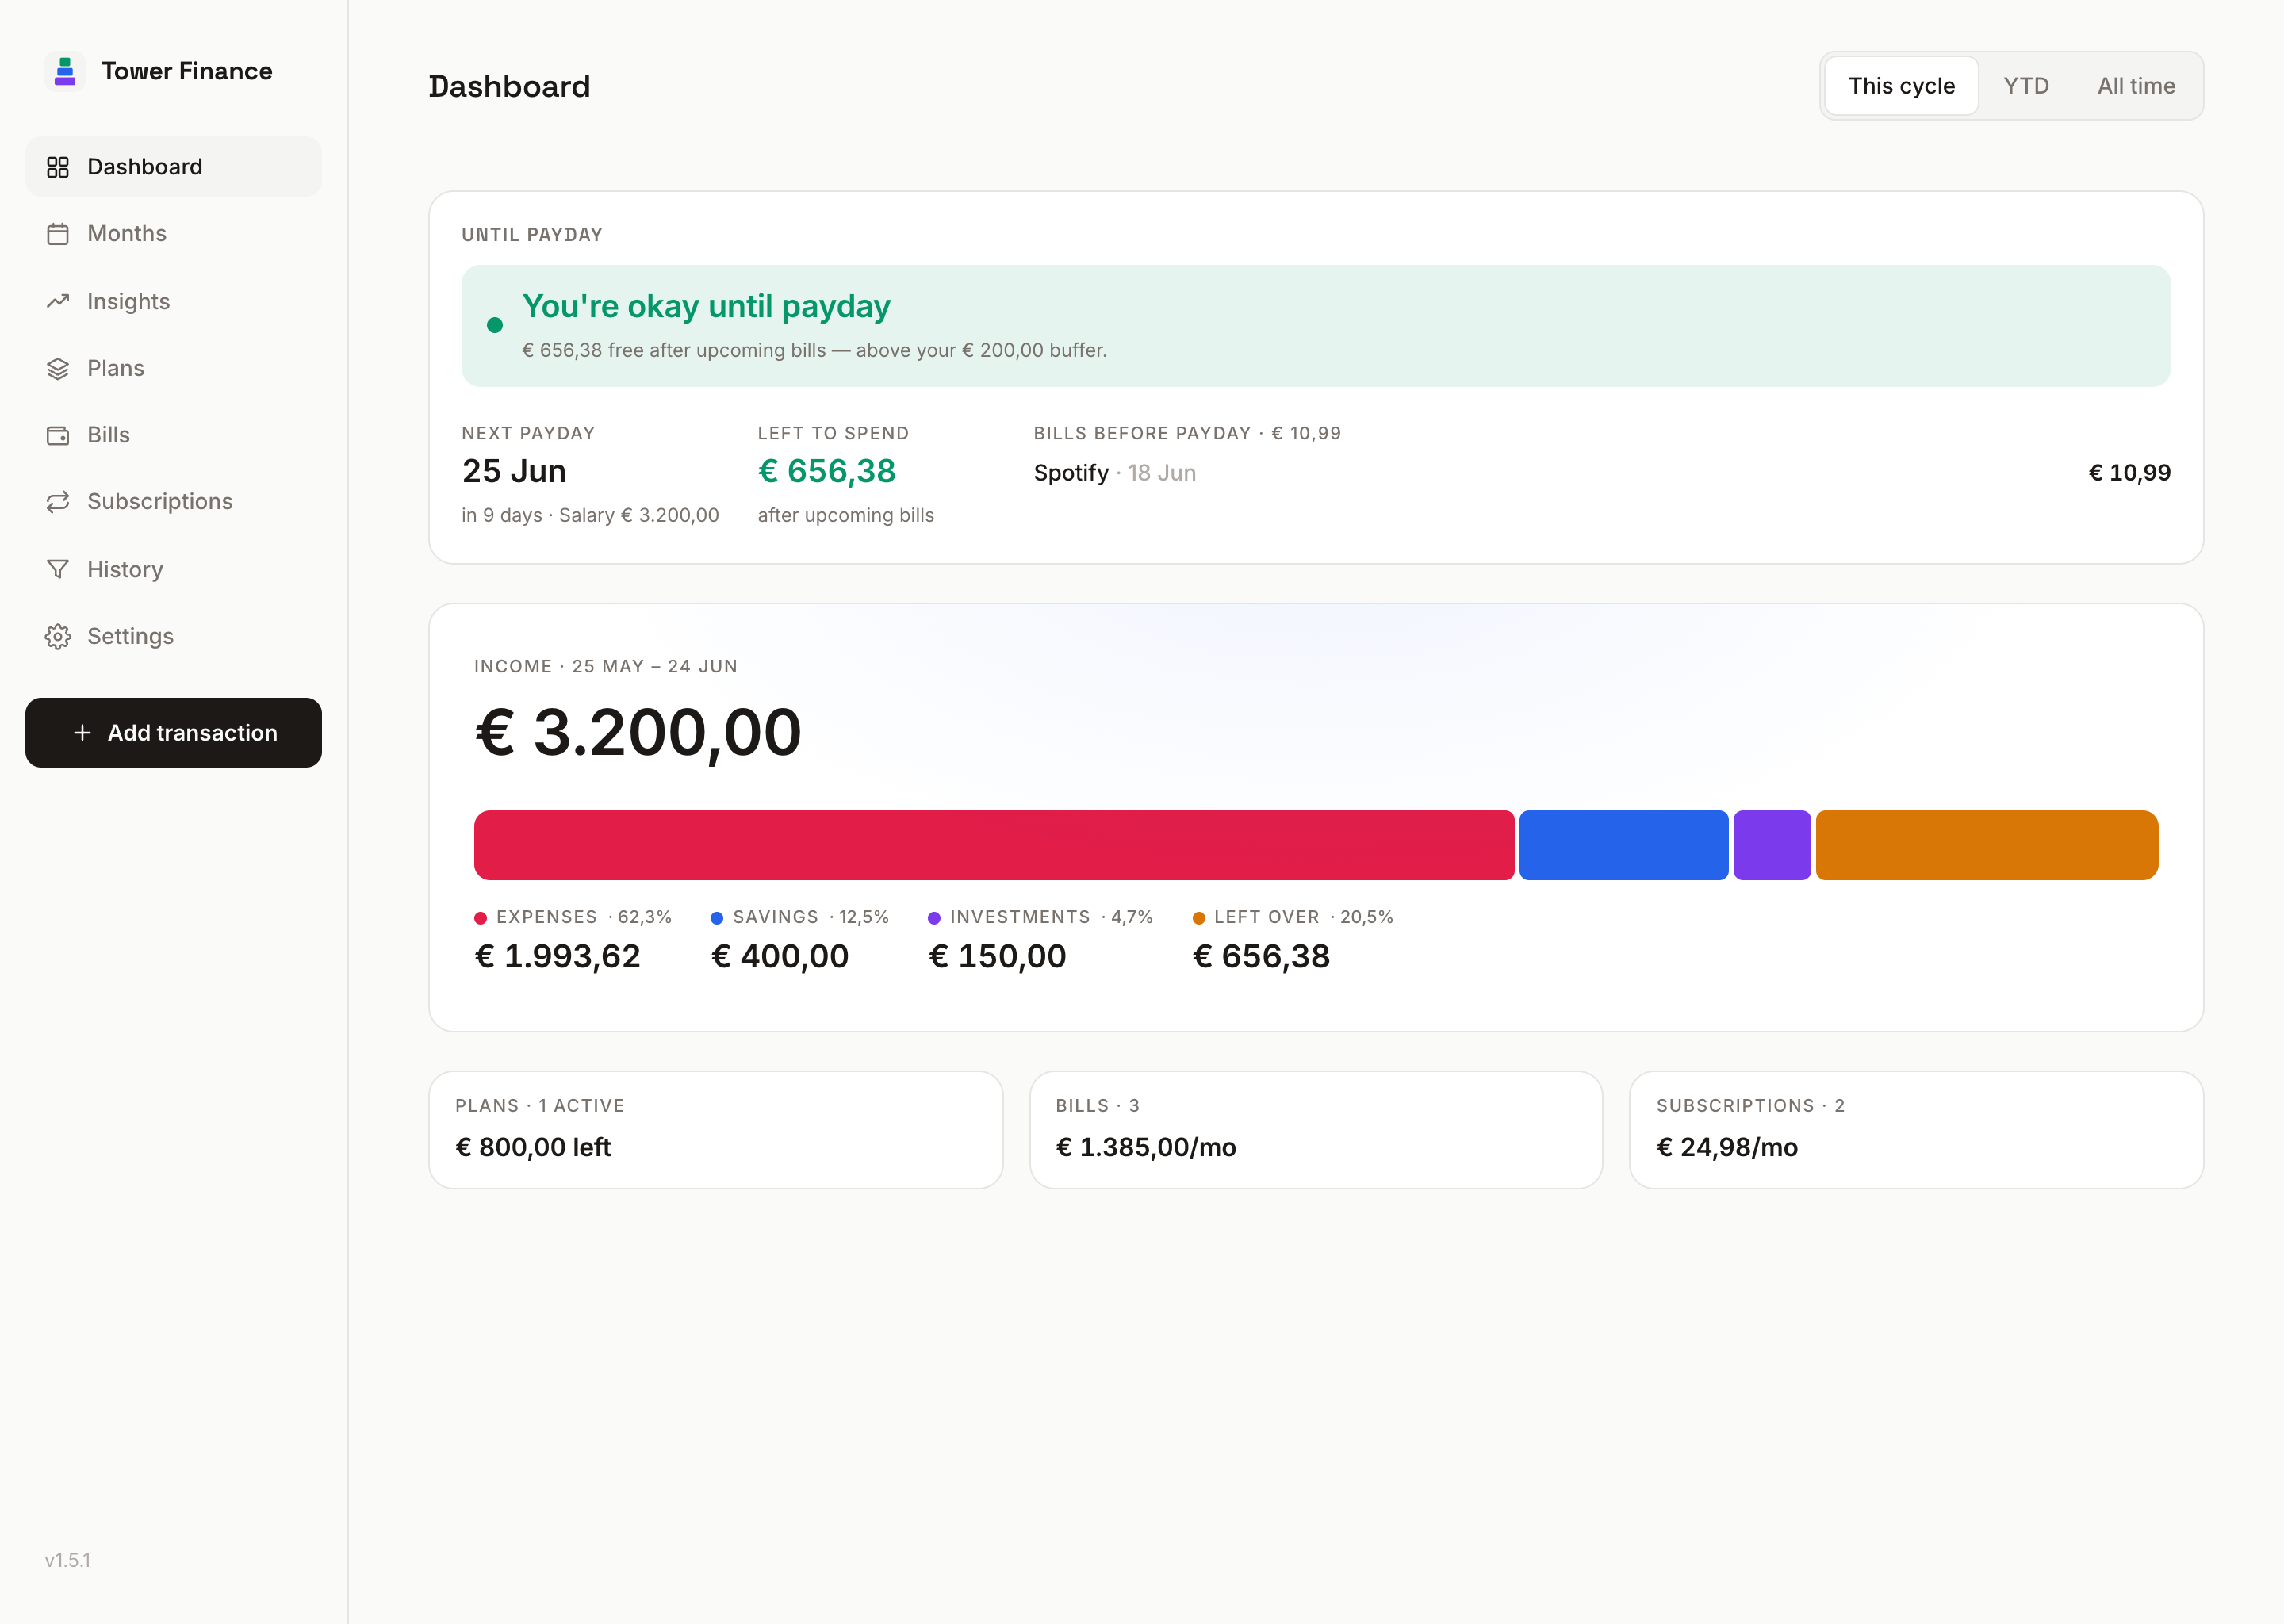The height and width of the screenshot is (1624, 2284).
Task: Click the 'after upcoming bills' caption
Action: pos(846,515)
